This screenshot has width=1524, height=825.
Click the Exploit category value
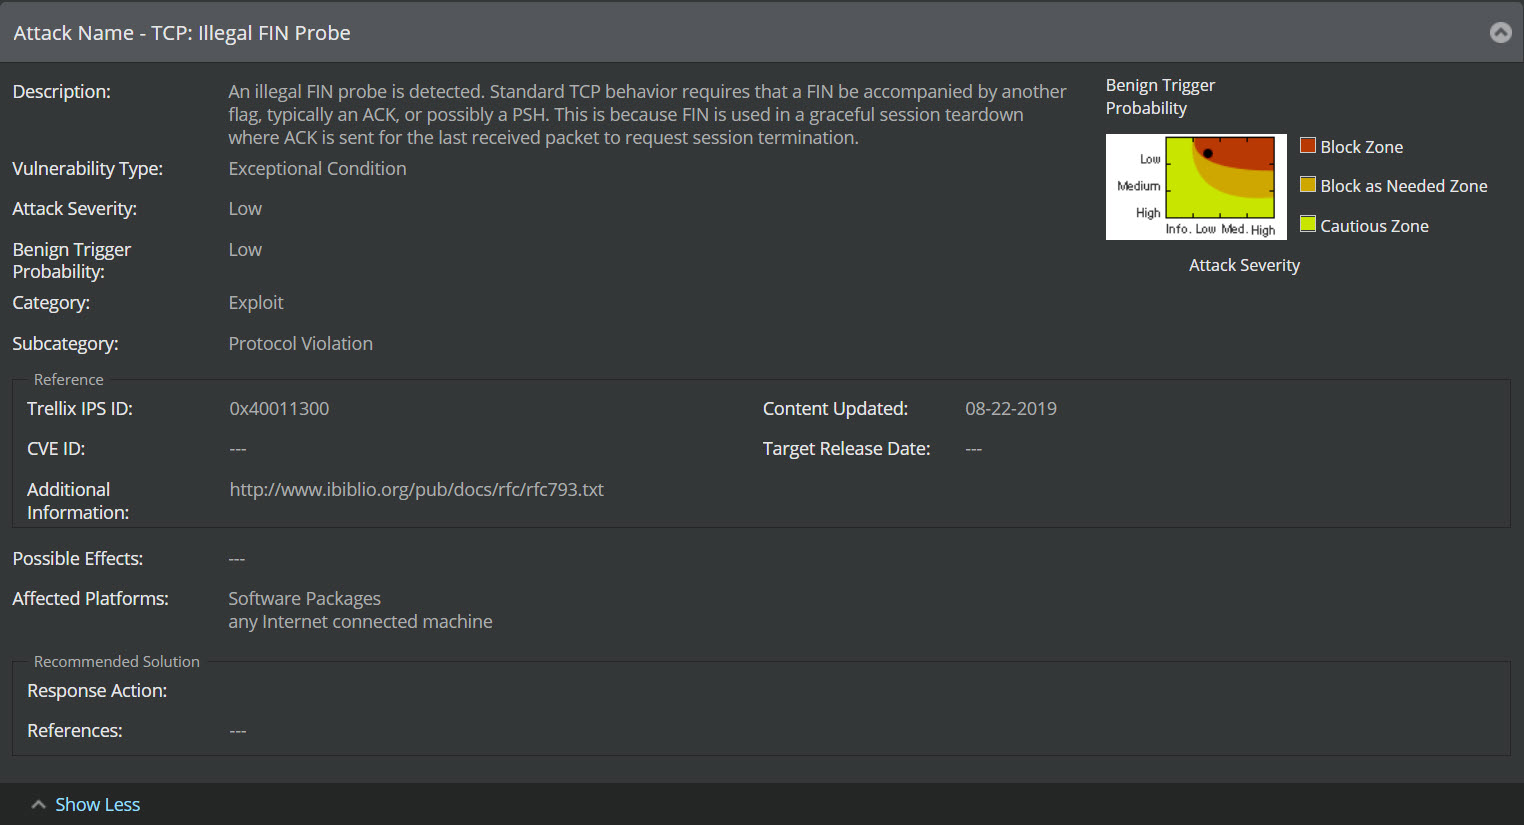[256, 303]
